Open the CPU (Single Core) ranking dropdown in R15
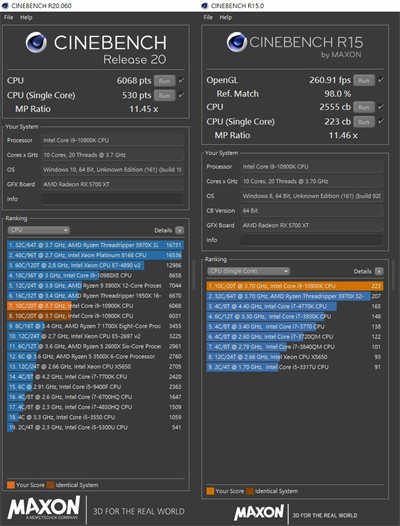The height and width of the screenshot is (526, 400). pyautogui.click(x=248, y=271)
